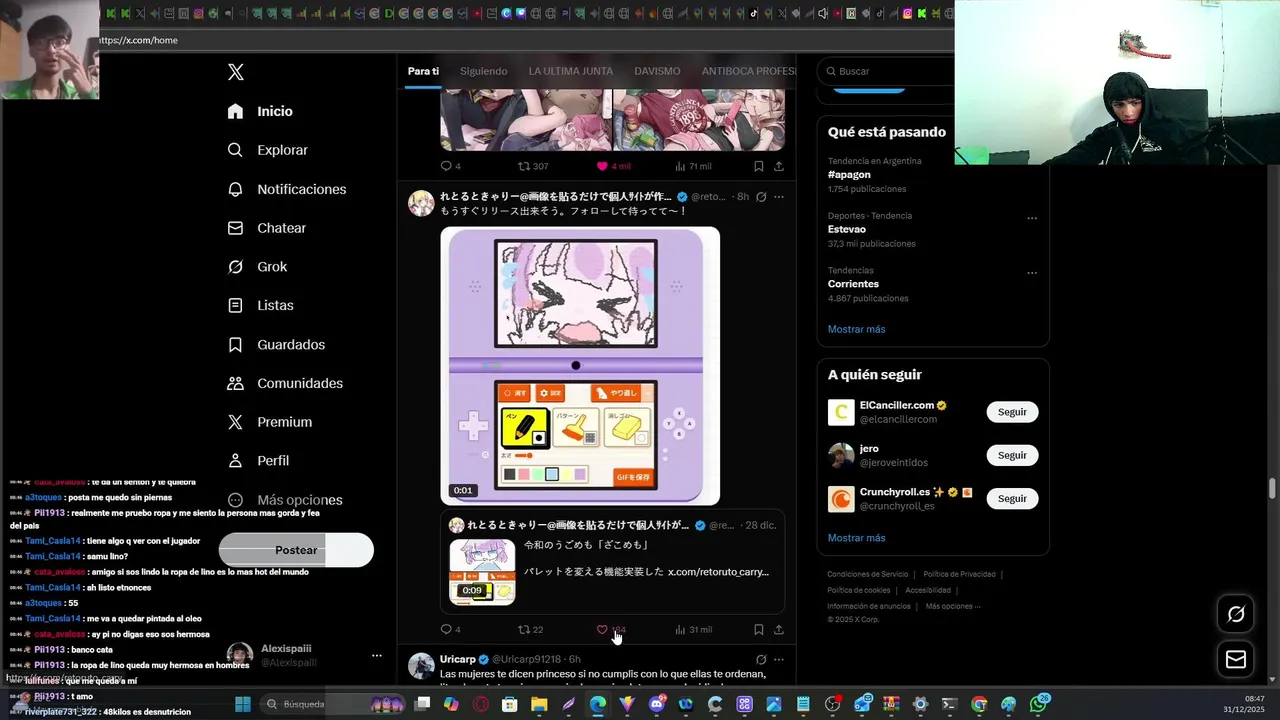Open Grok icon on Uricarp's tweet

pos(761,660)
